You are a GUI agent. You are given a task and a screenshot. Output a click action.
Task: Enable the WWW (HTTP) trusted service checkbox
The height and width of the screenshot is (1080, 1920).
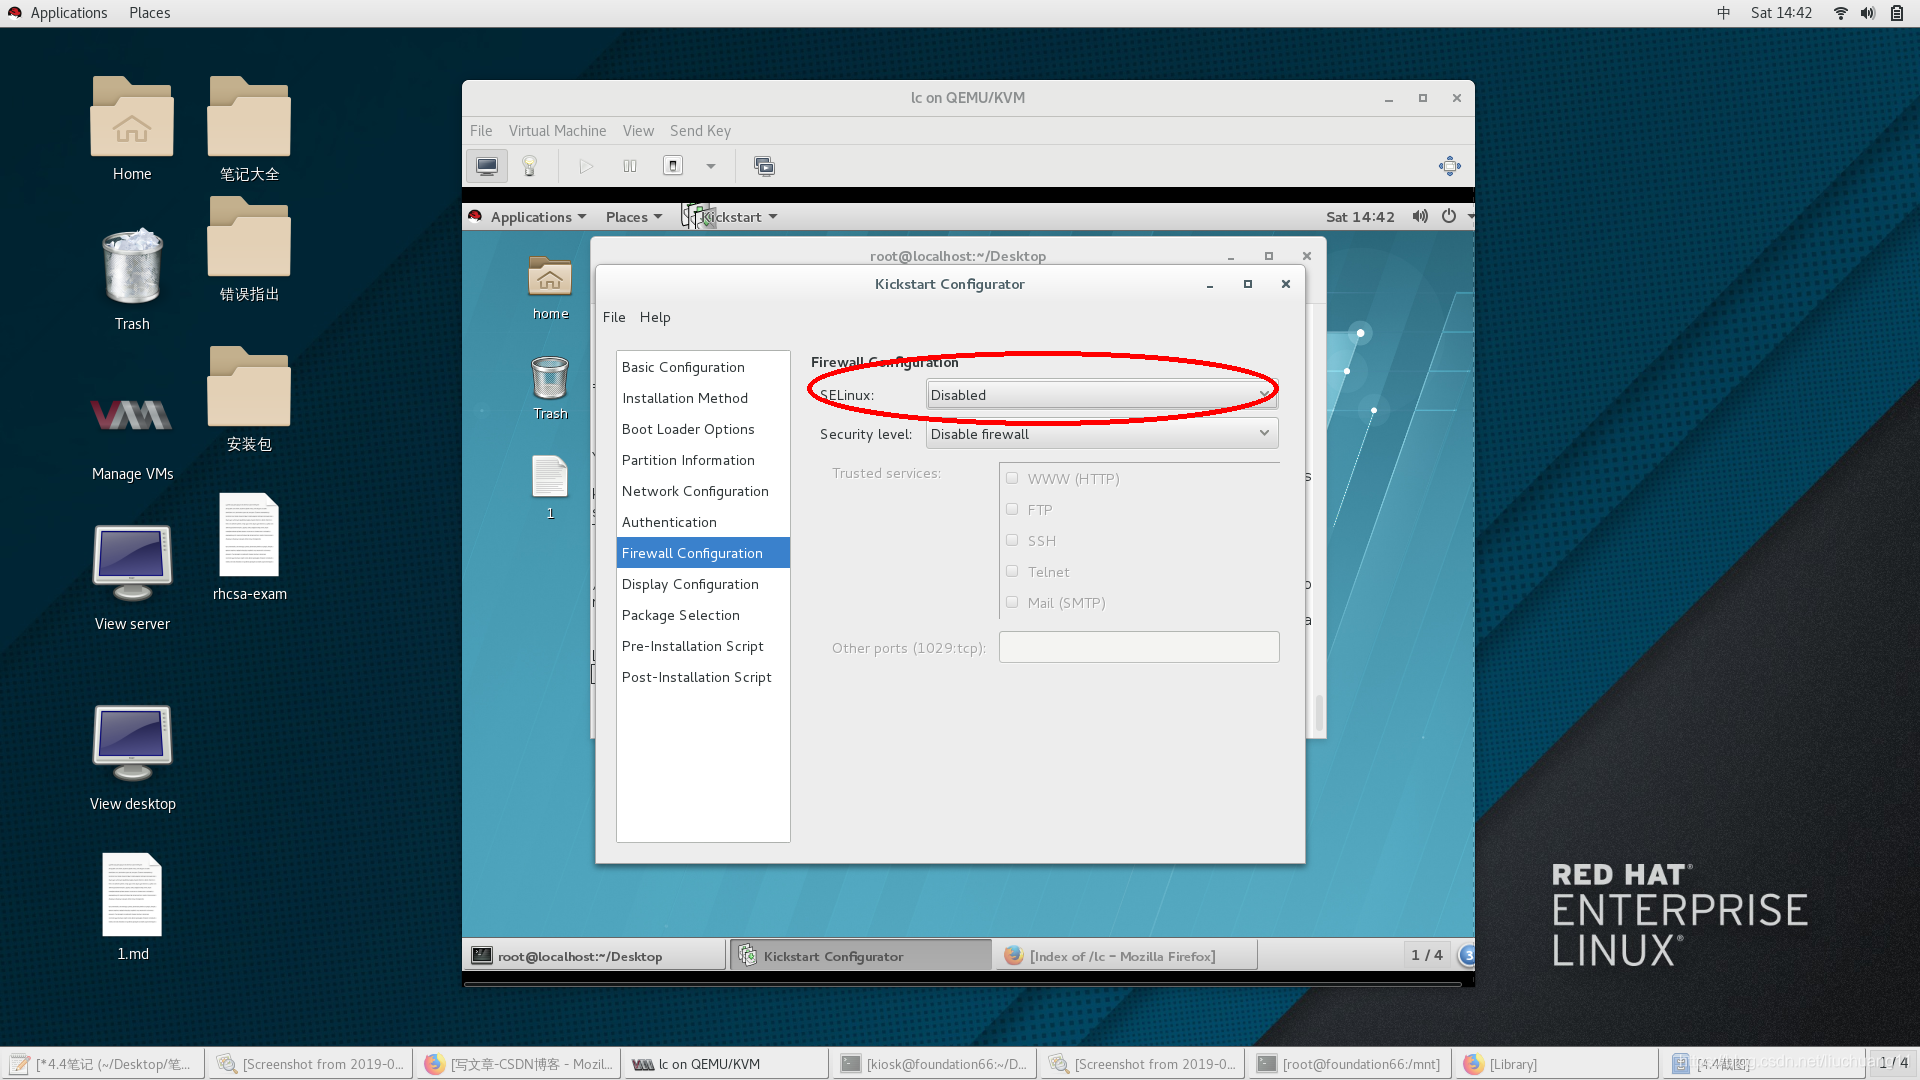tap(1012, 478)
